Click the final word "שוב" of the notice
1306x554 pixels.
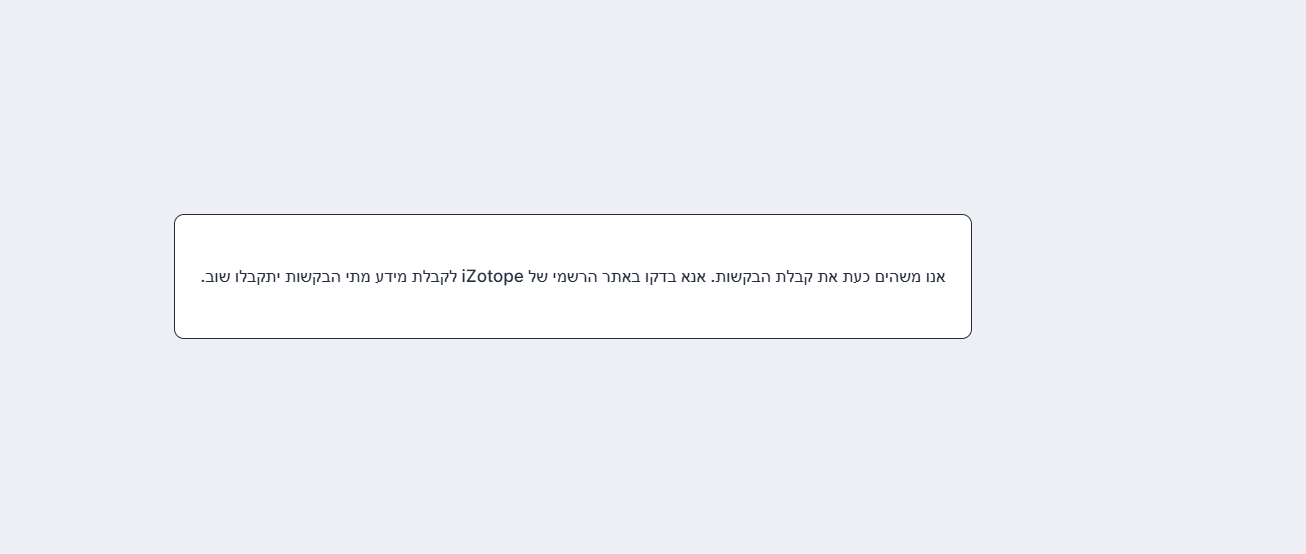click(x=219, y=277)
